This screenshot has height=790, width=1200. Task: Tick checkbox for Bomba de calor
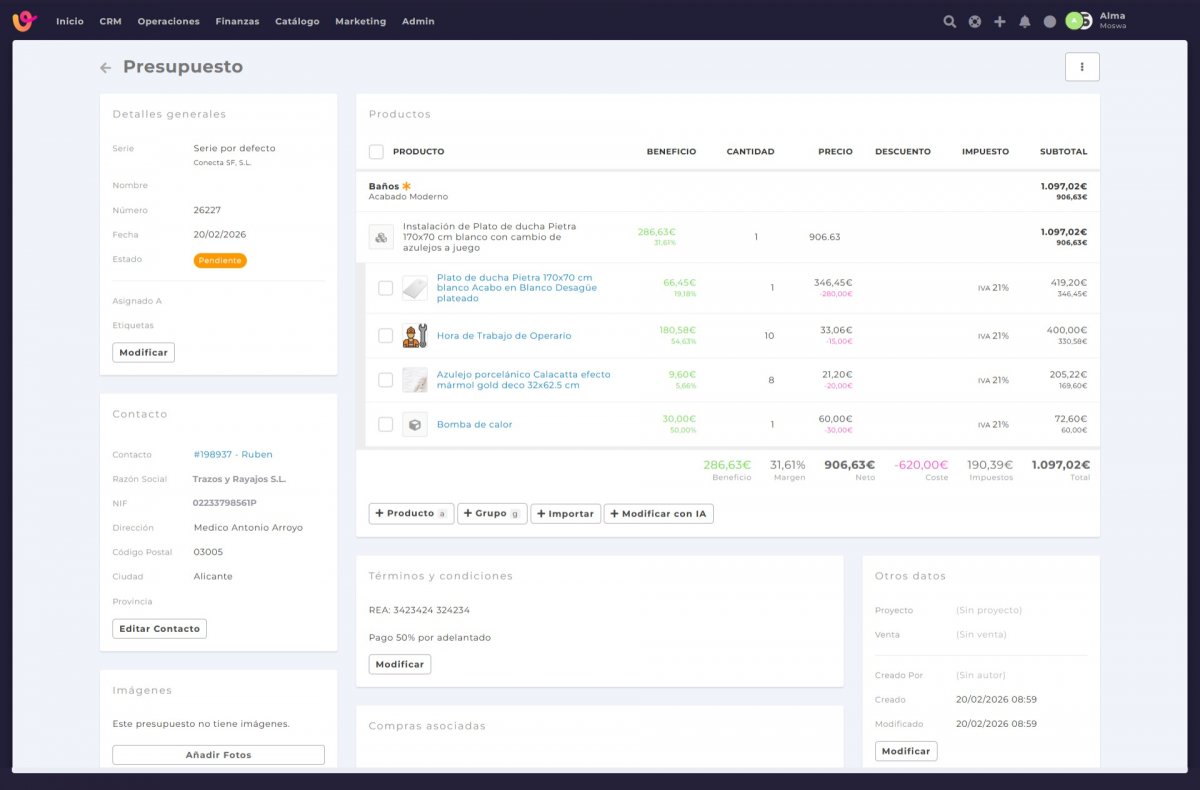point(385,424)
